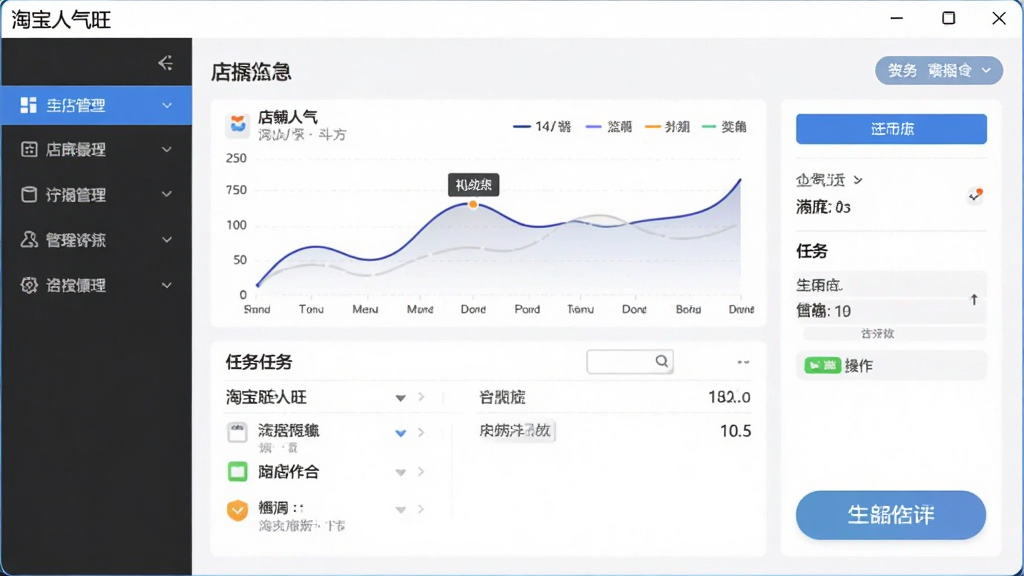The width and height of the screenshot is (1024, 576).
Task: Select sidebar menu item with database icon
Action: (x=97, y=195)
